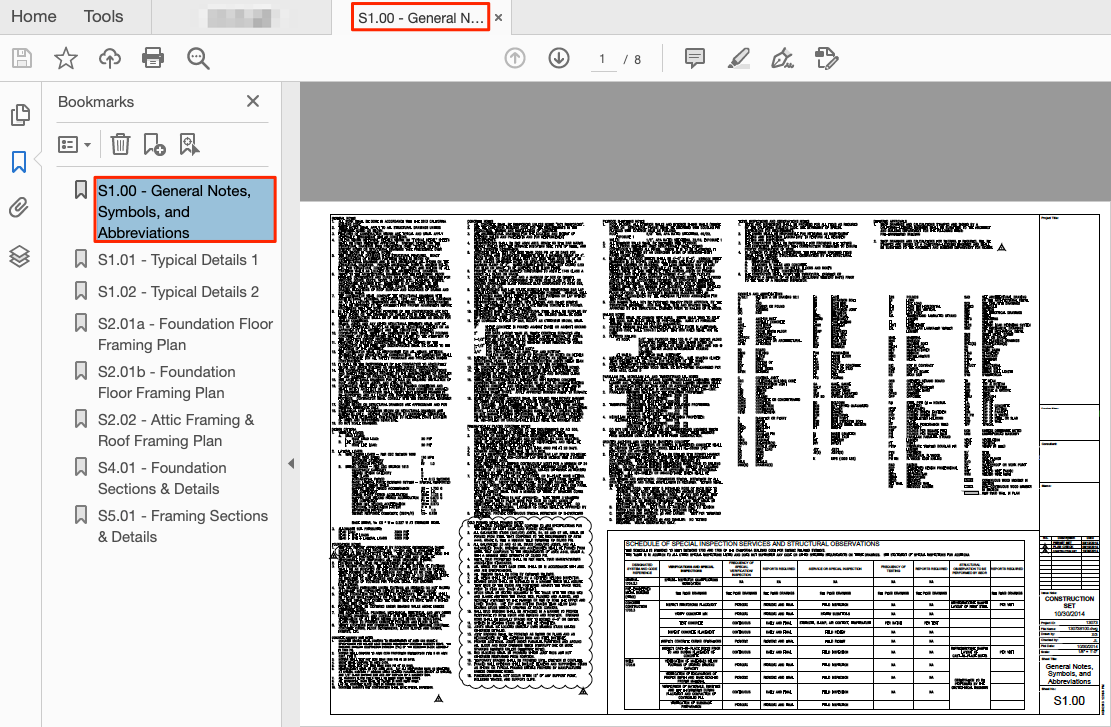Click the page number input field

coord(603,59)
